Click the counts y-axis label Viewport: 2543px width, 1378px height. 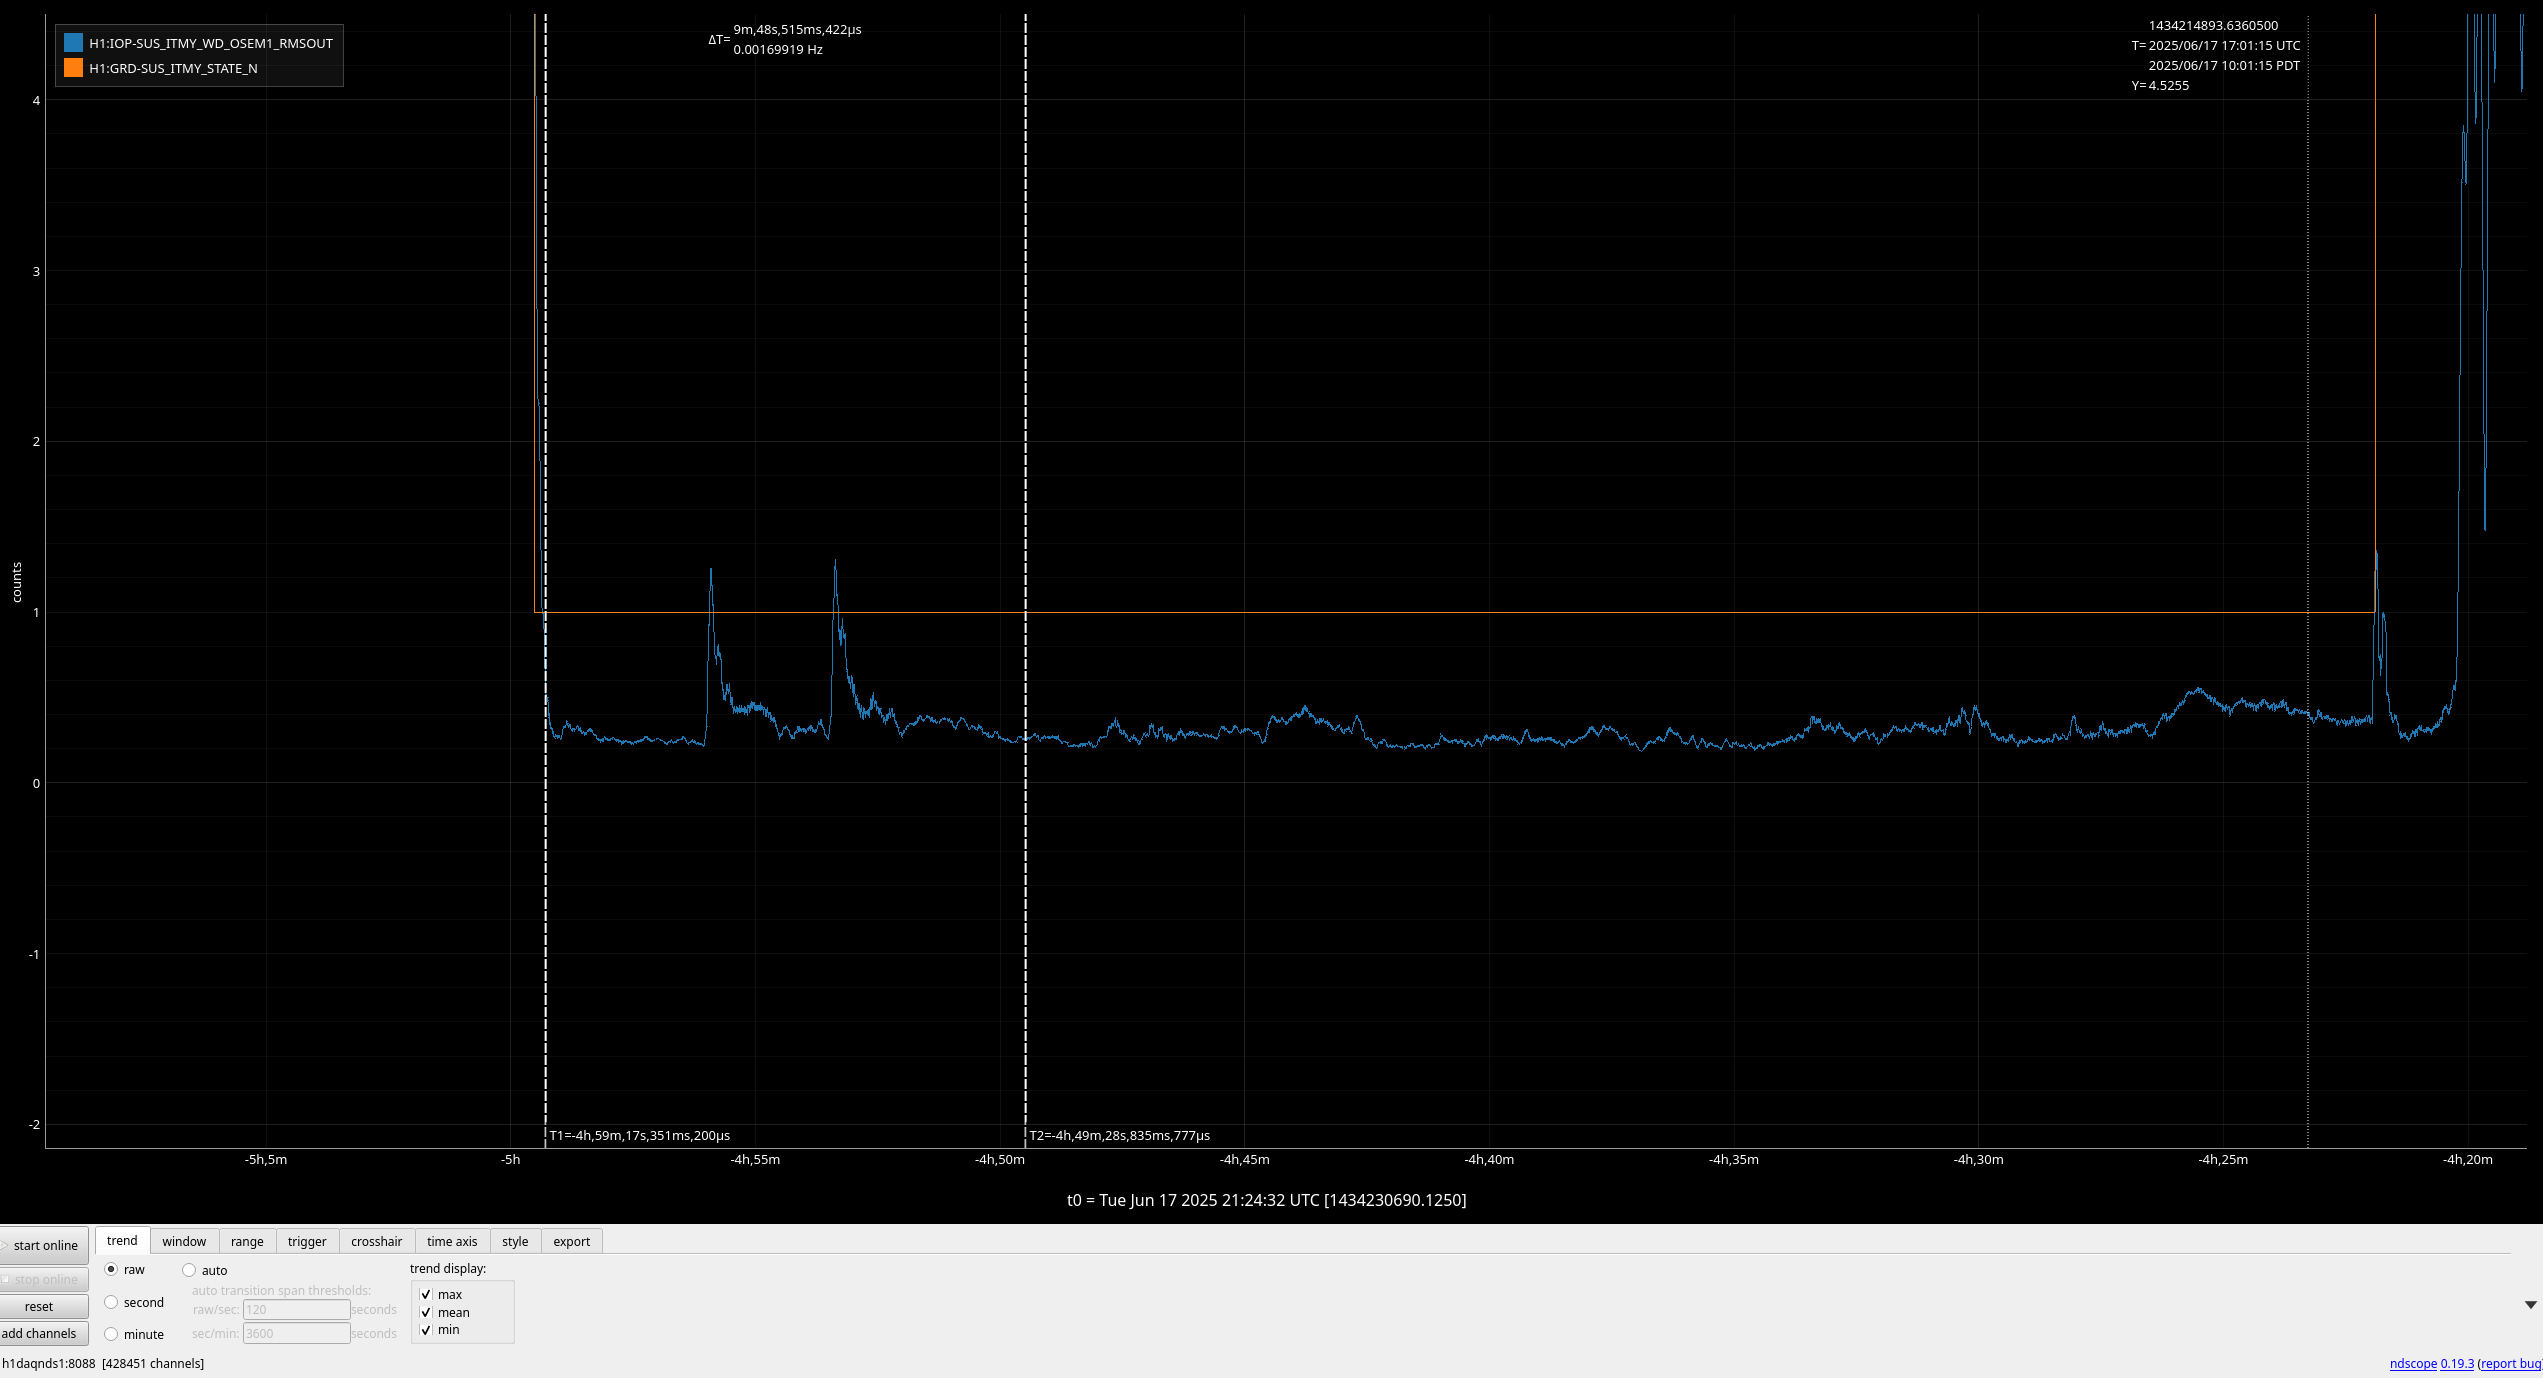pyautogui.click(x=17, y=582)
